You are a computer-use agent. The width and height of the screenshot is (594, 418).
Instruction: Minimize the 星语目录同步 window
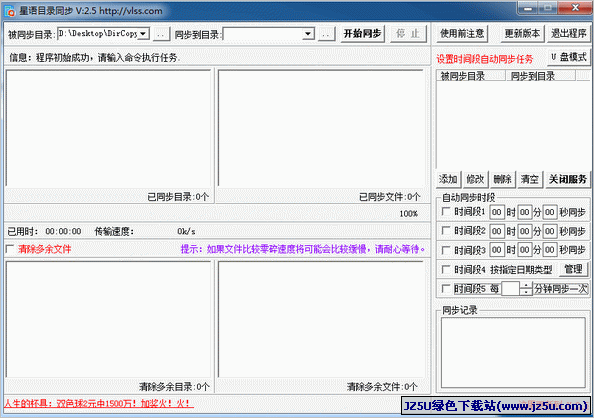[528, 8]
